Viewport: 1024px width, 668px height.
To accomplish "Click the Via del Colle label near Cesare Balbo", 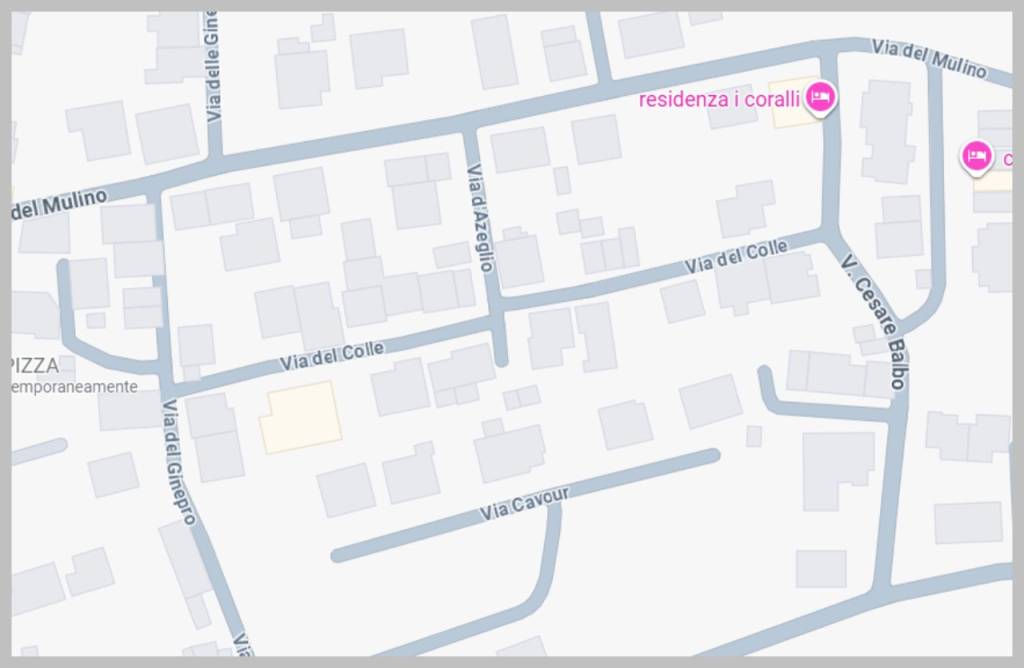I will (x=735, y=257).
